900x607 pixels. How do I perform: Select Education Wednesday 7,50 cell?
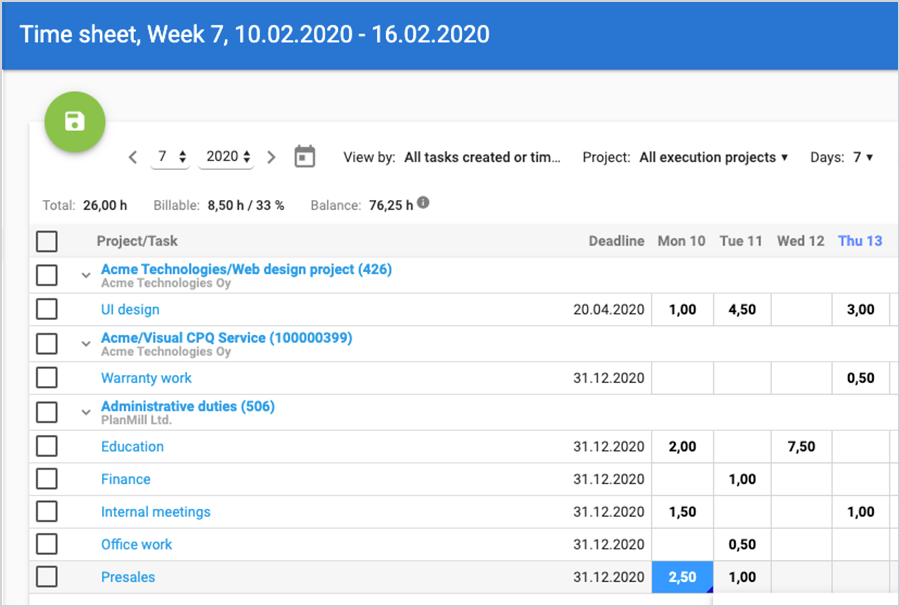(x=801, y=446)
